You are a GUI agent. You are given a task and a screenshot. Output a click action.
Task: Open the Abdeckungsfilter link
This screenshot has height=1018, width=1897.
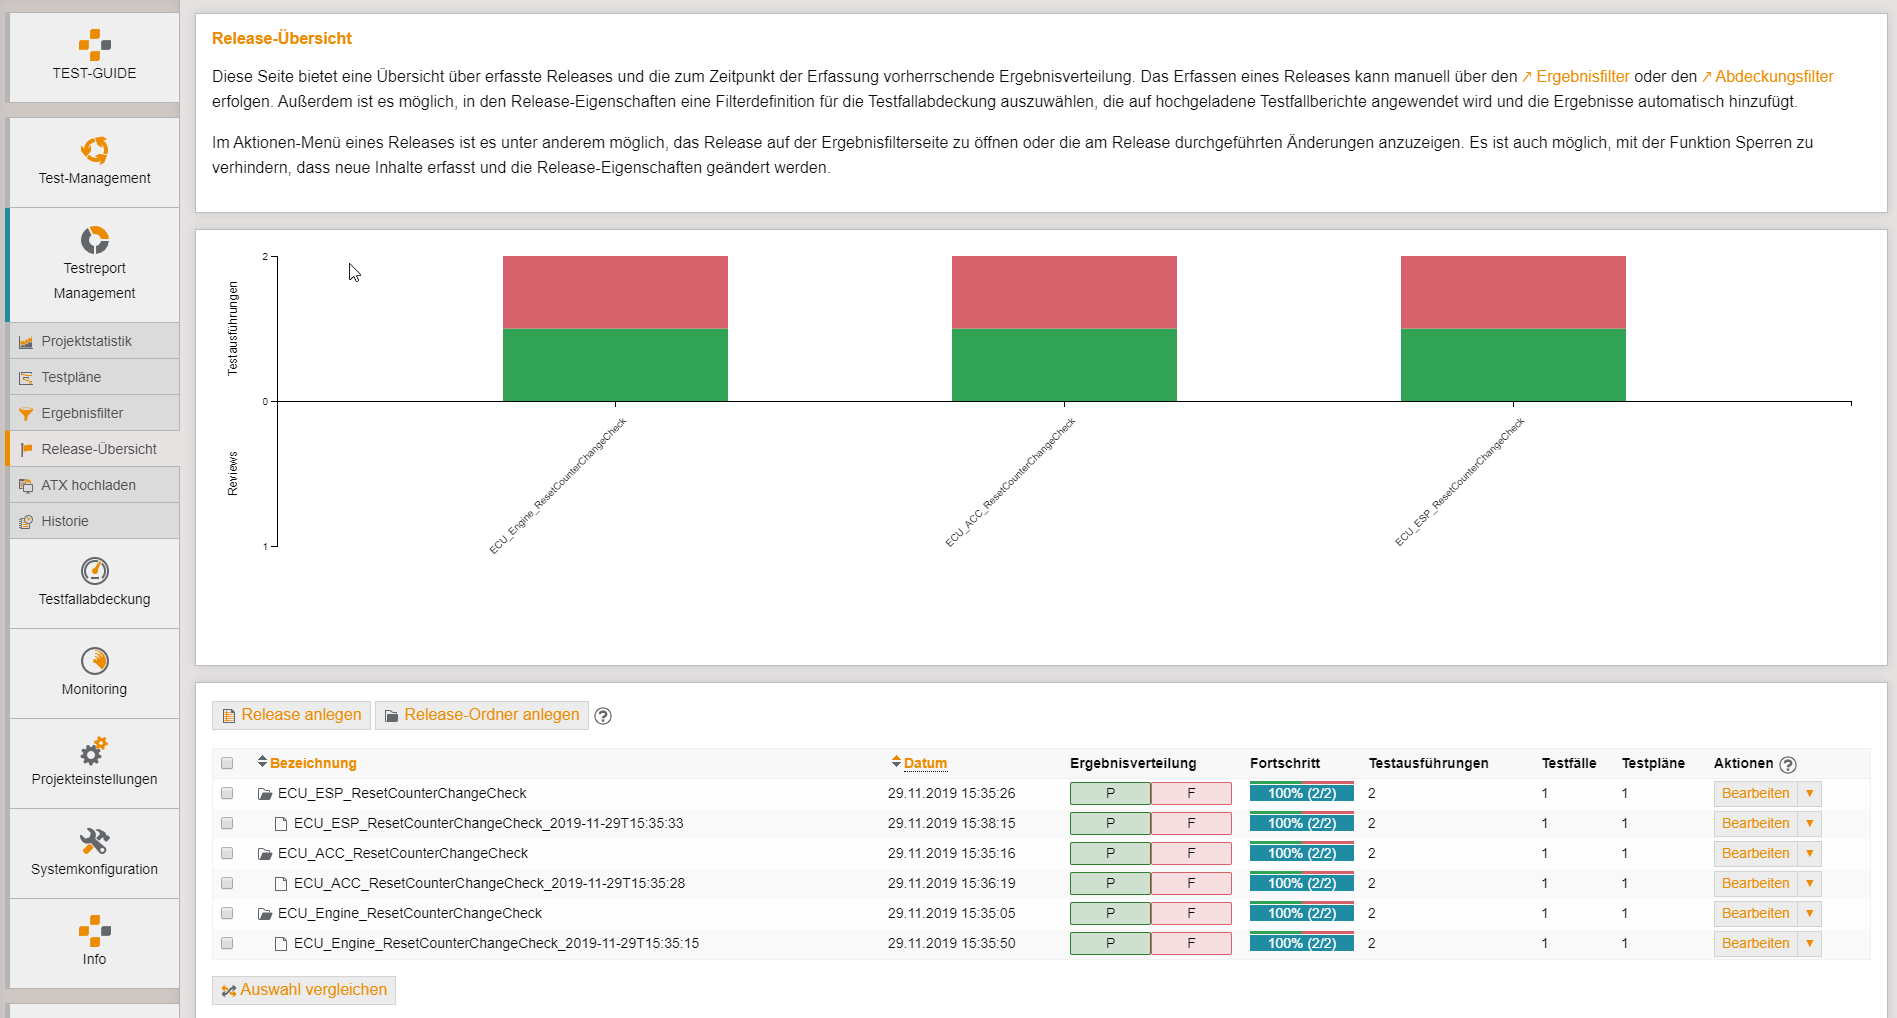coord(1772,76)
